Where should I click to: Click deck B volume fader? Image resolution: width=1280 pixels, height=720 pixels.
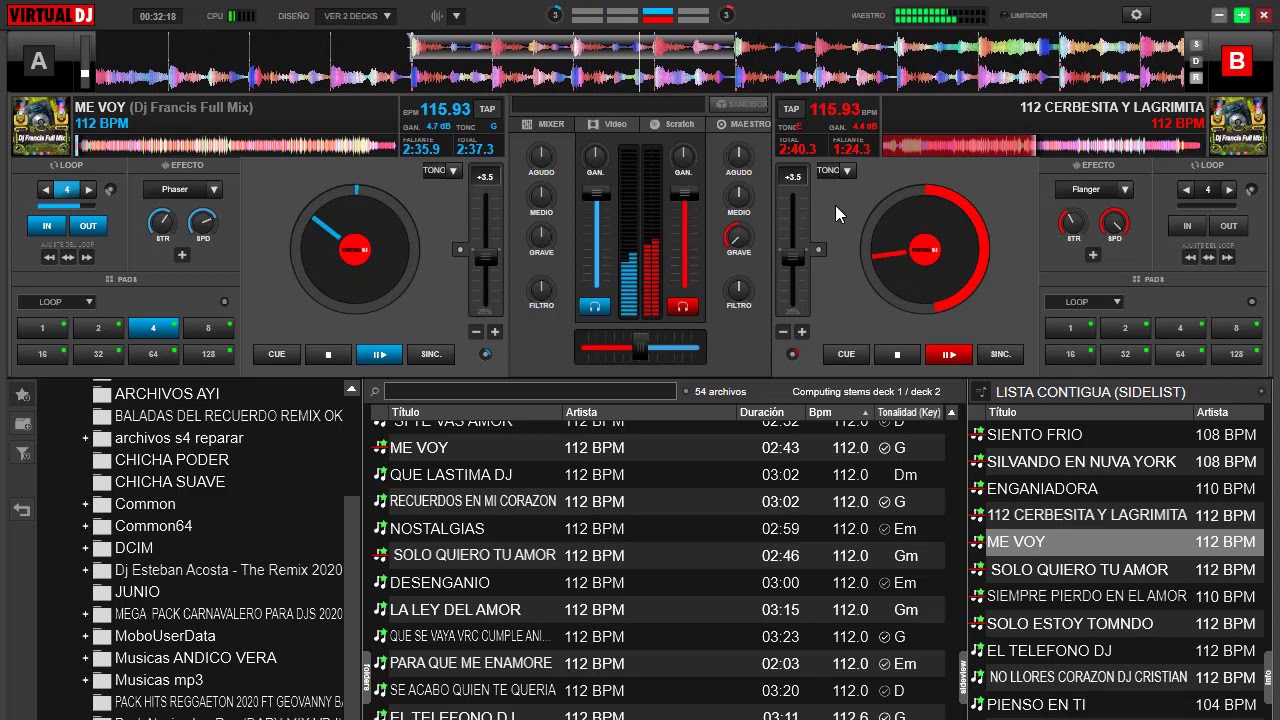684,195
